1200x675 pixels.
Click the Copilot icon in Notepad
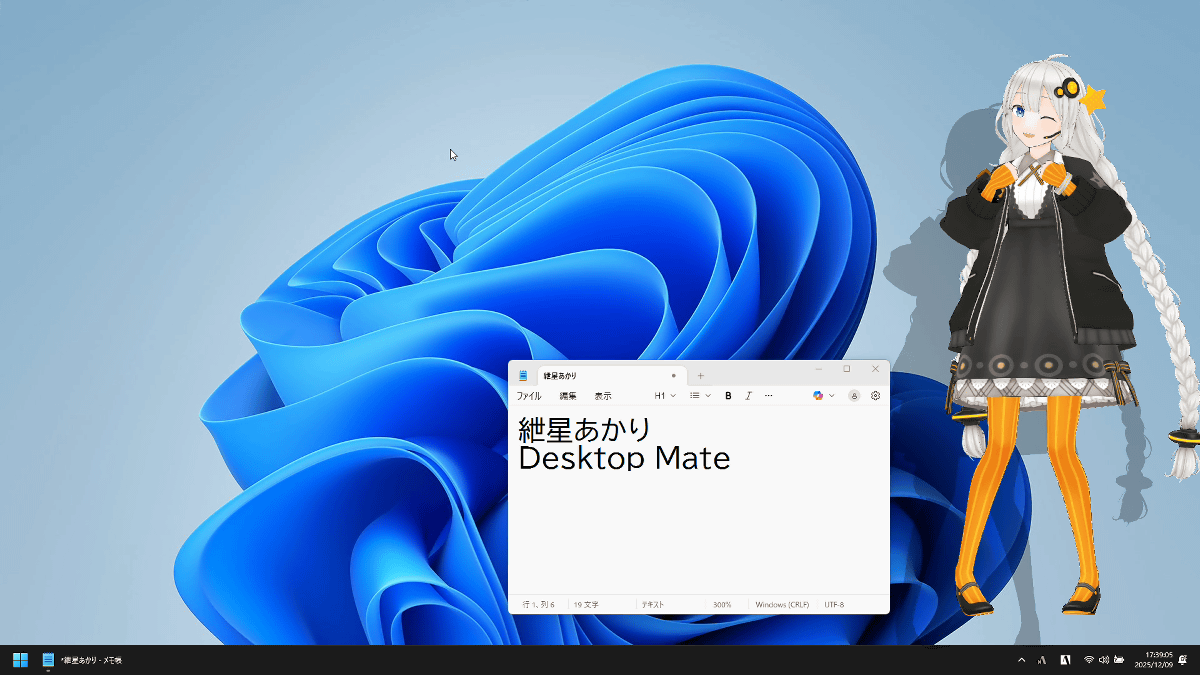(818, 396)
